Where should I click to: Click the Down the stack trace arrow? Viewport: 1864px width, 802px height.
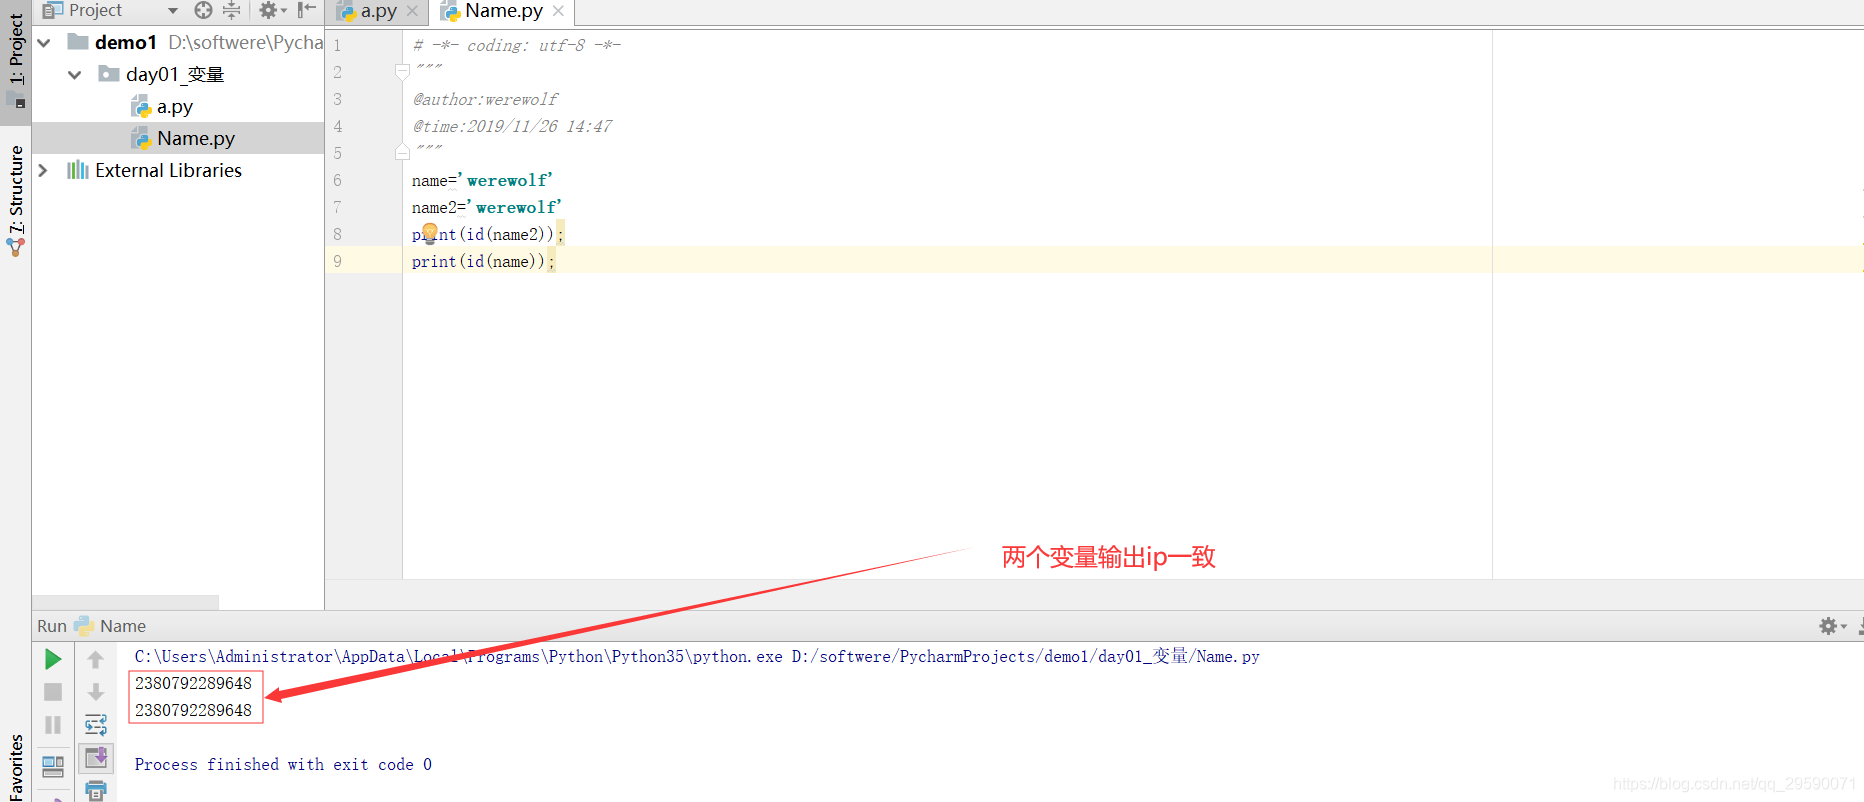96,692
